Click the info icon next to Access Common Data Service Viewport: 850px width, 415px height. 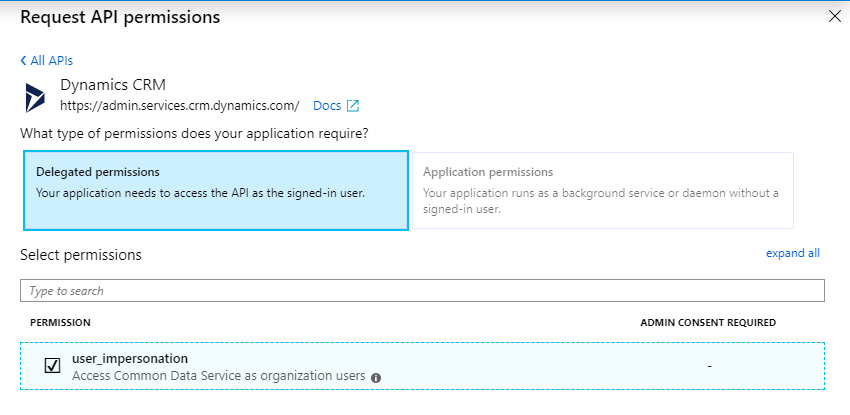click(x=376, y=378)
